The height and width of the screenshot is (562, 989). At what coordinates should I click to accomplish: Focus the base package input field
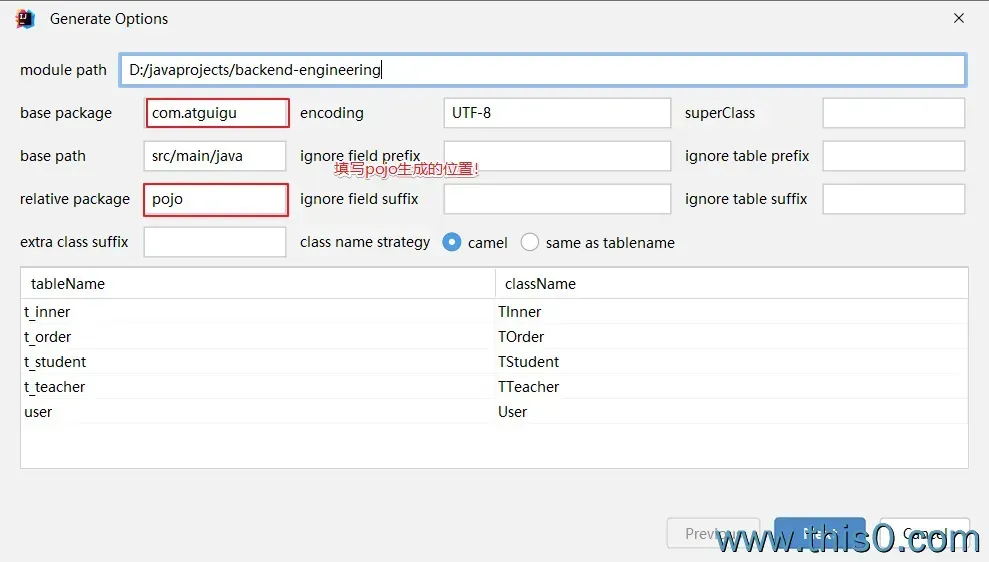(x=217, y=113)
